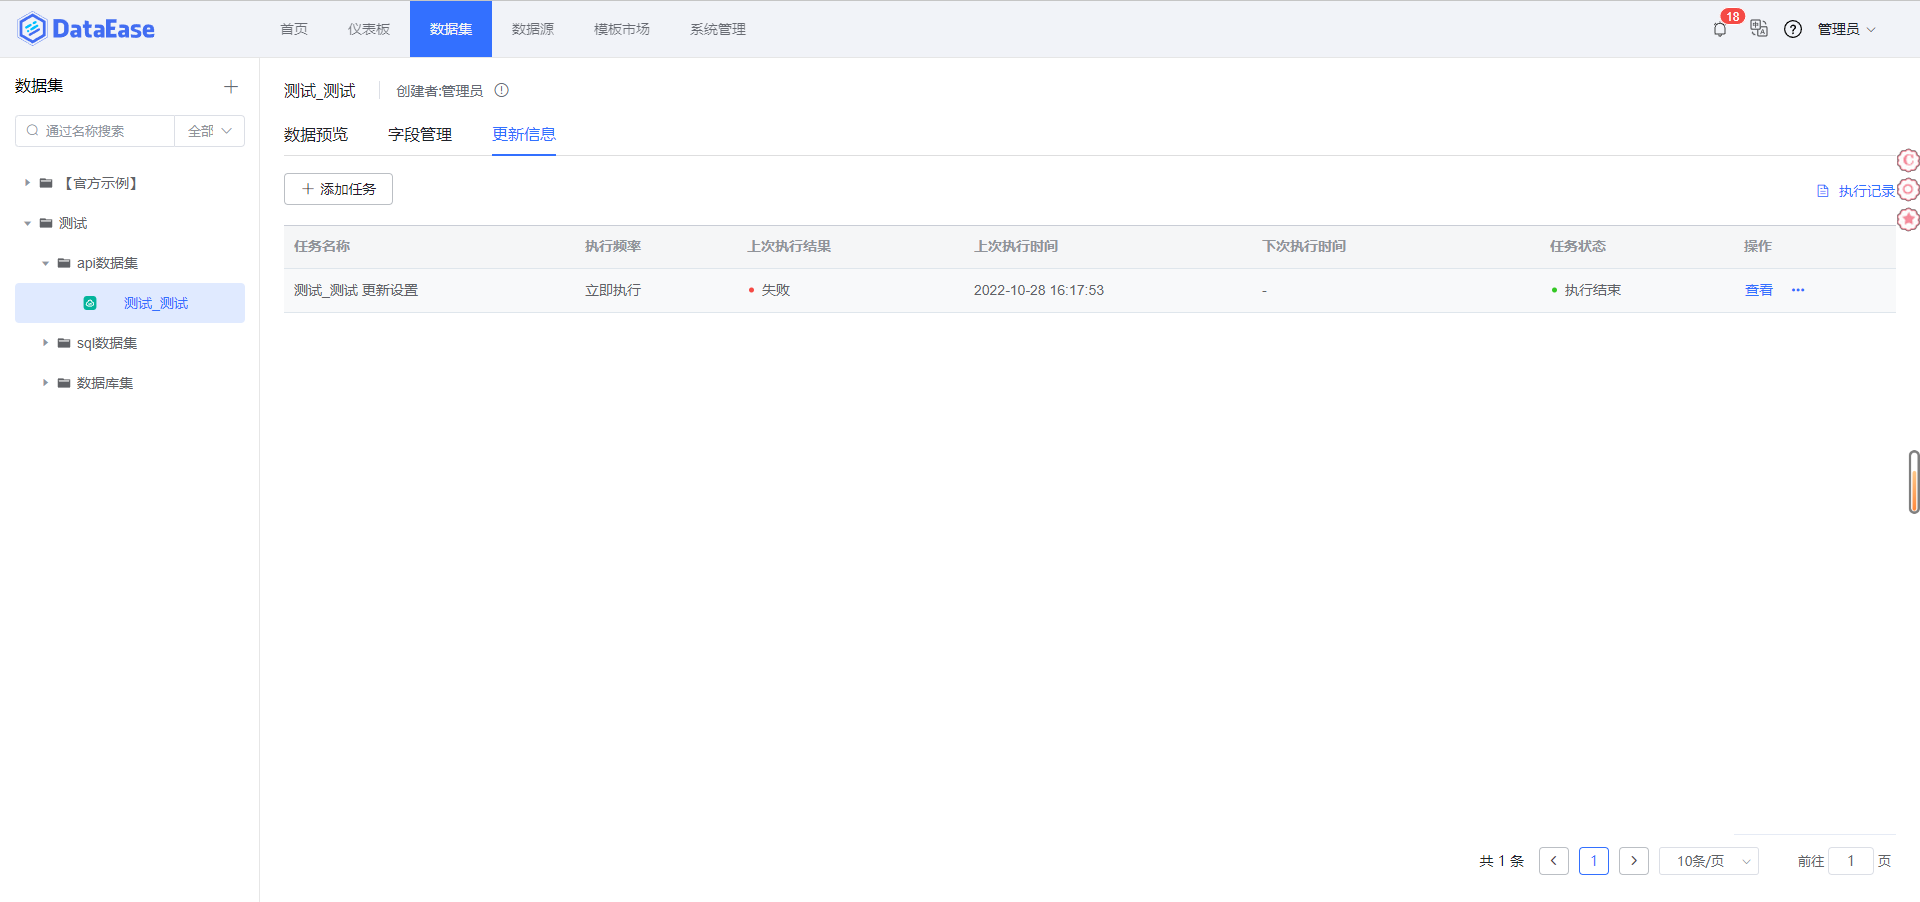Open the help question mark icon
This screenshot has height=902, width=1920.
tap(1793, 29)
